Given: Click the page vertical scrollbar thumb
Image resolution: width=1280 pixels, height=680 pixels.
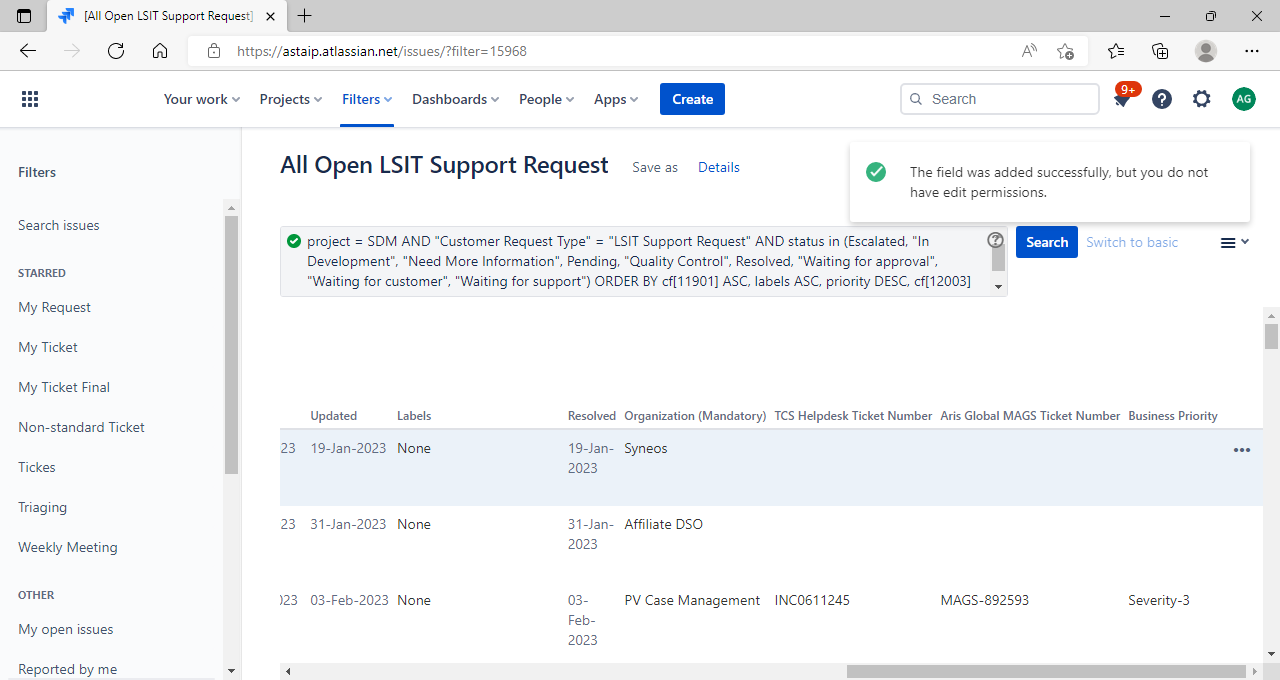Looking at the screenshot, I should coord(1271,336).
